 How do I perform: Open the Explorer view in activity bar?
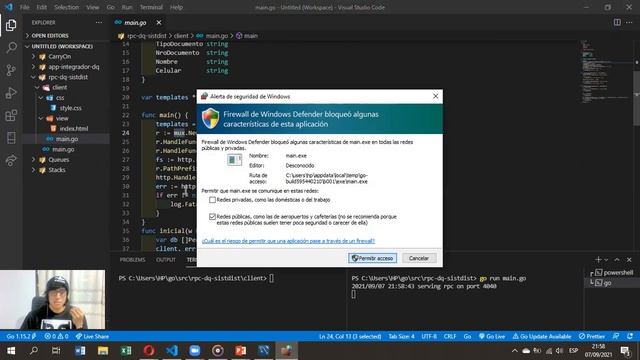point(11,25)
